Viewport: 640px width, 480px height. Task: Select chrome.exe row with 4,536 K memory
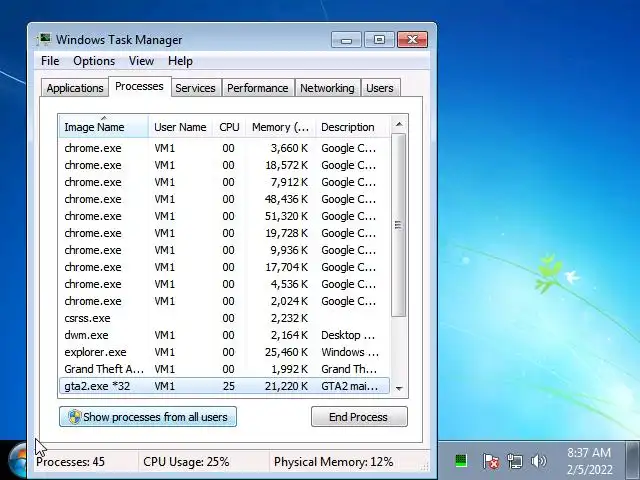click(224, 284)
